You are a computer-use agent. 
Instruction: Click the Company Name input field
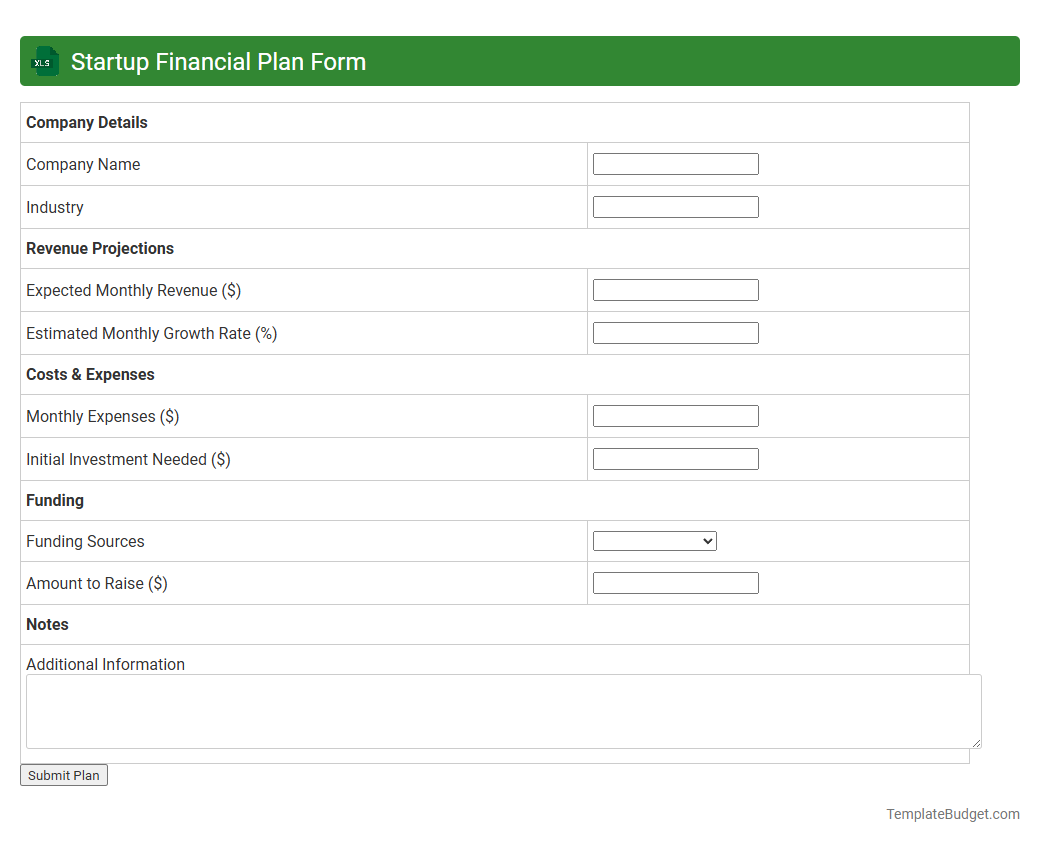point(675,163)
